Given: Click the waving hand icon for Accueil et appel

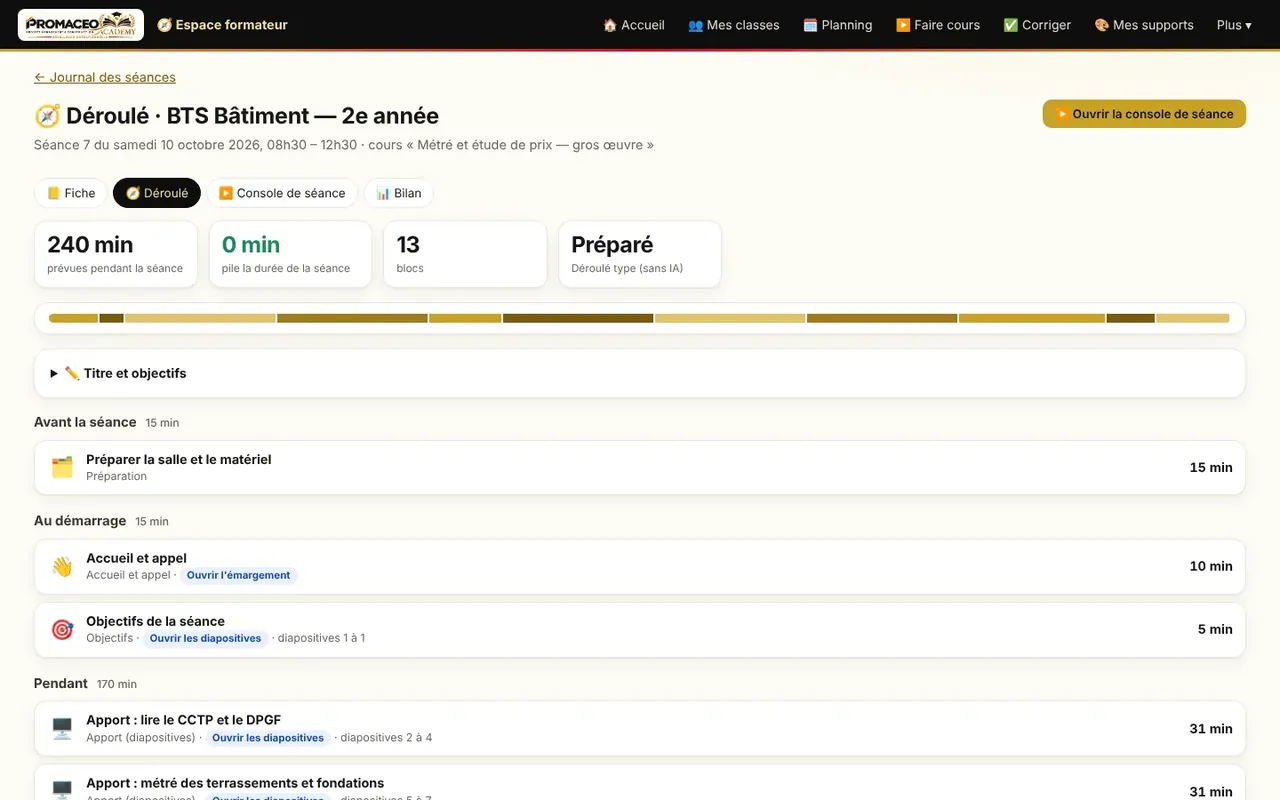Looking at the screenshot, I should tap(62, 566).
